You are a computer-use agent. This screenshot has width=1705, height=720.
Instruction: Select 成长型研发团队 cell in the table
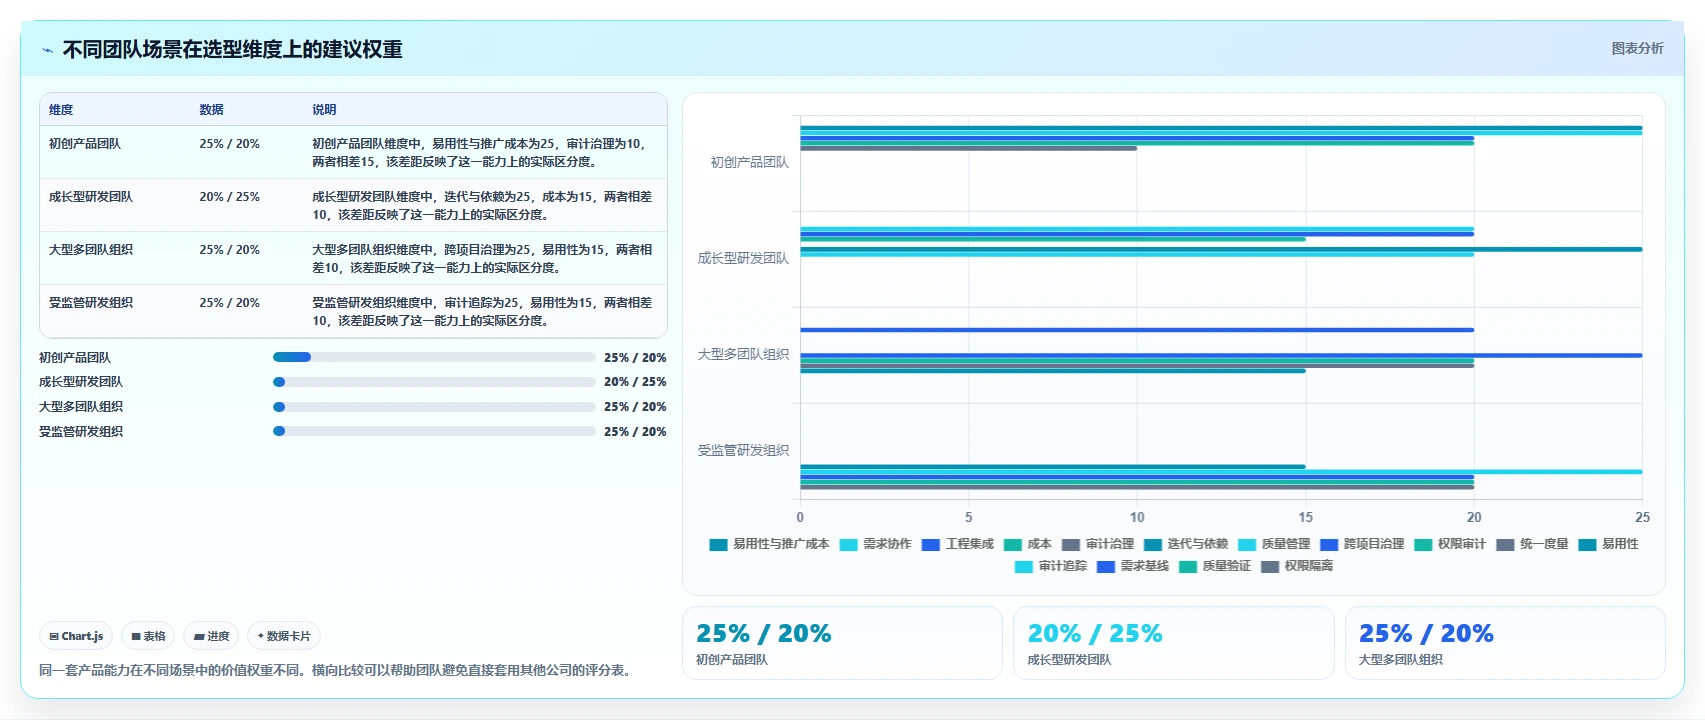pyautogui.click(x=91, y=197)
